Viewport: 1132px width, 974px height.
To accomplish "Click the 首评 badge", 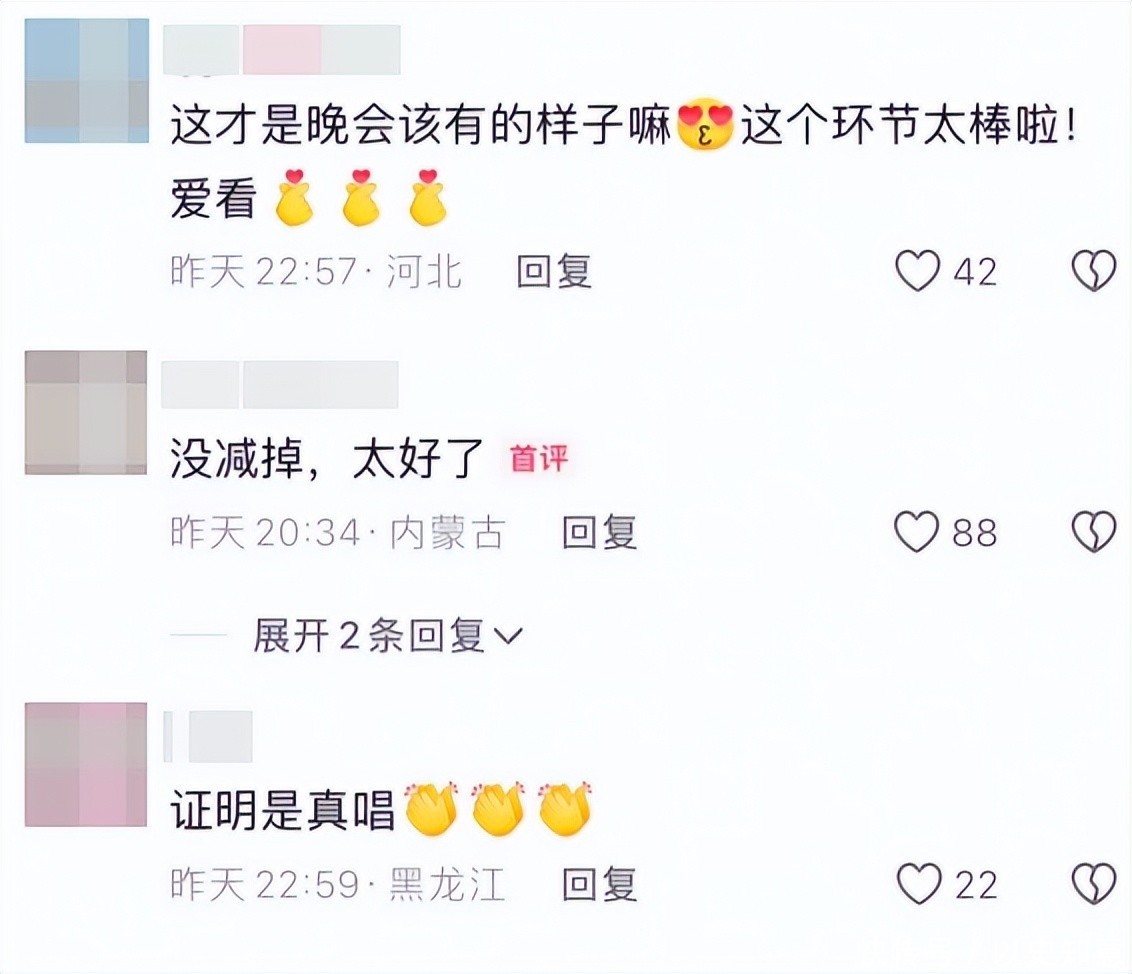I will [539, 459].
